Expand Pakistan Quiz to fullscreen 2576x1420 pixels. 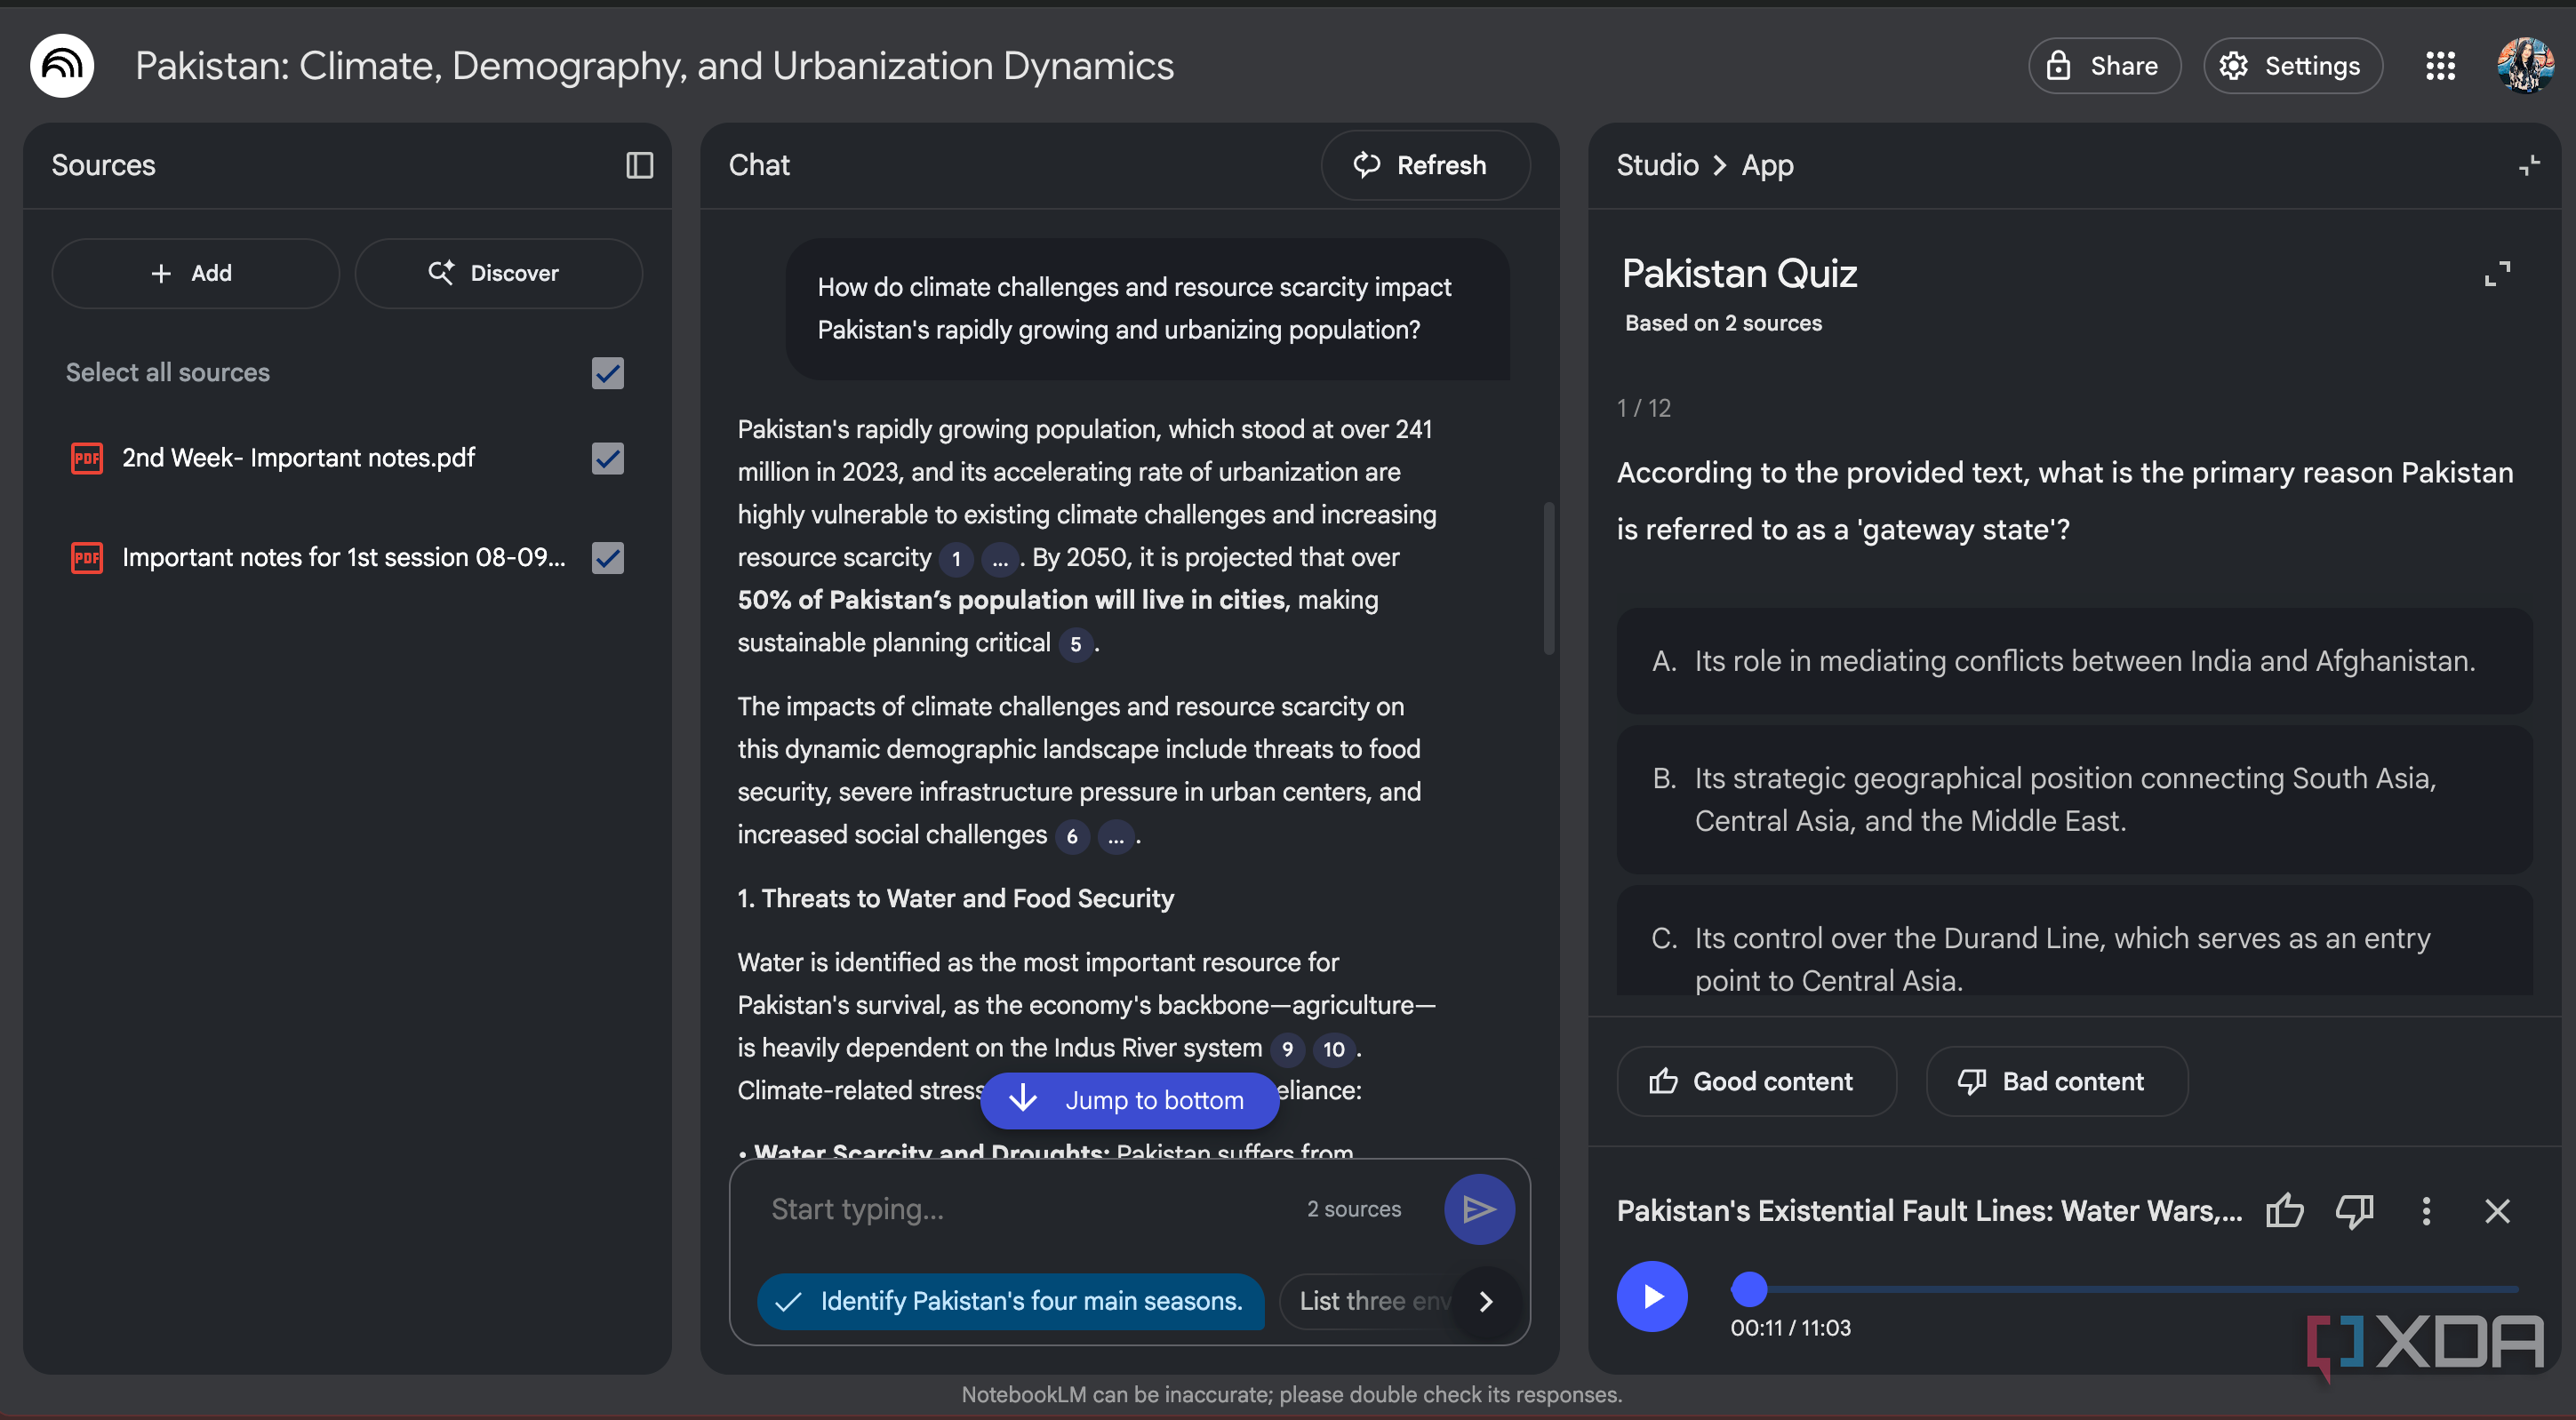tap(2497, 273)
